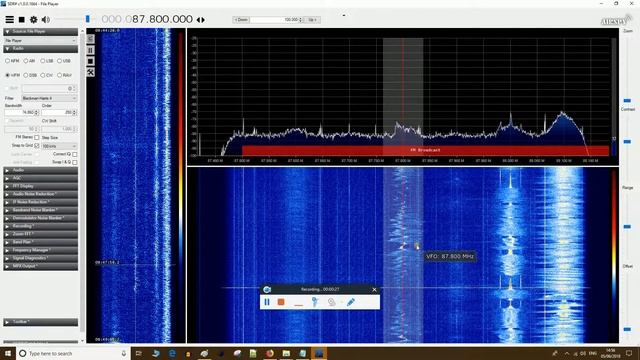Open the File Player source dropdown
This screenshot has width=640, height=360.
pos(40,40)
